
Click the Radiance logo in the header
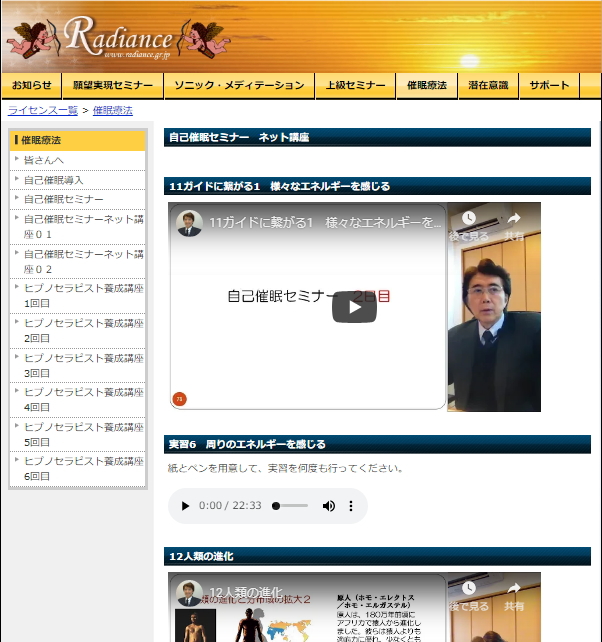pos(119,38)
